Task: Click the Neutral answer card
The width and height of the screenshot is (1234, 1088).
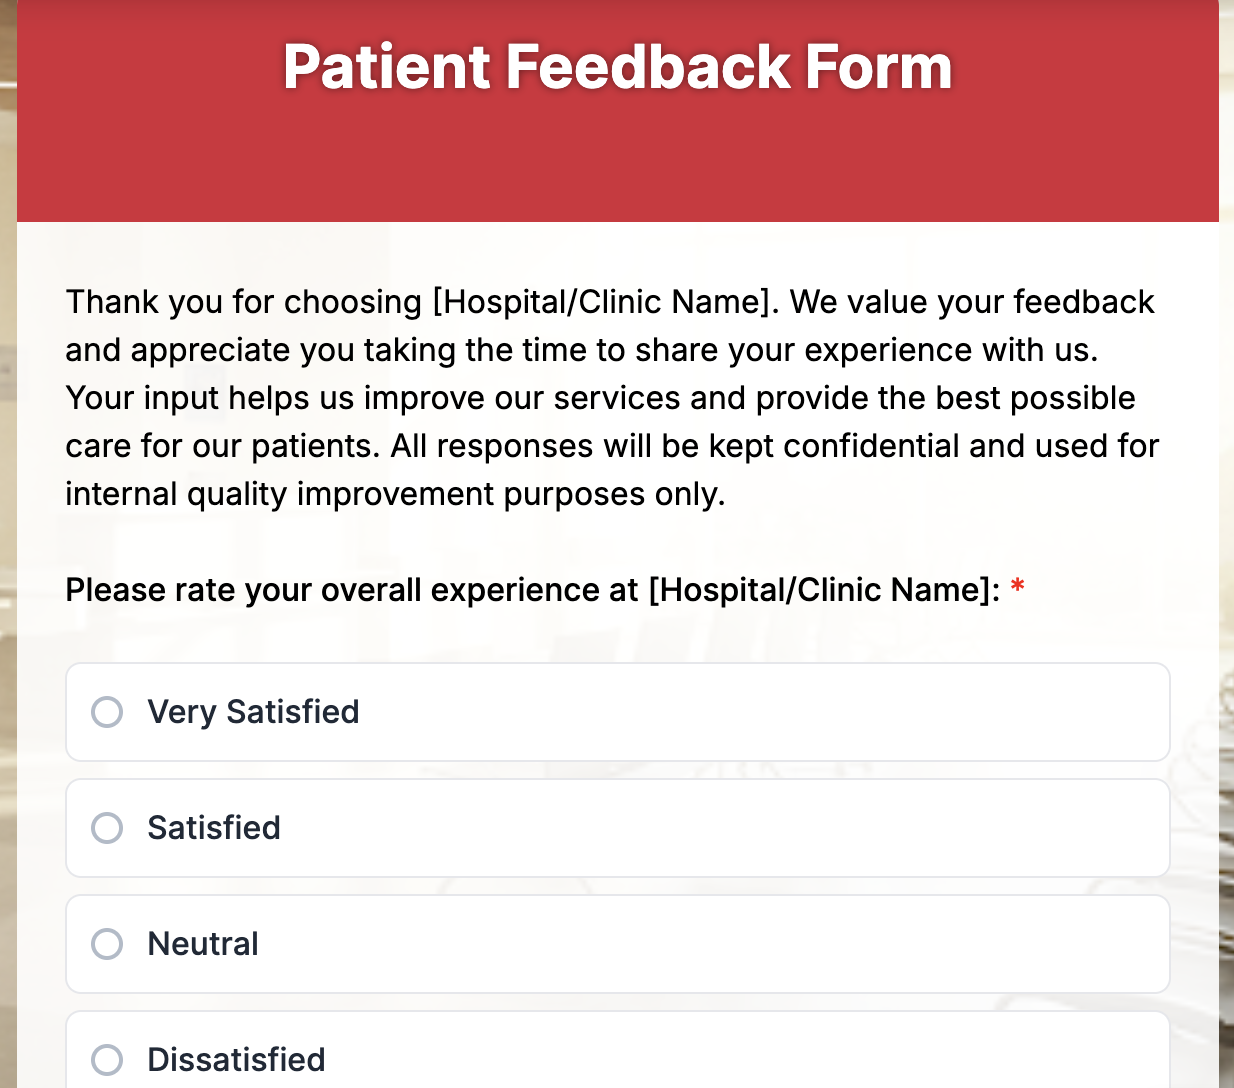Action: [x=617, y=944]
